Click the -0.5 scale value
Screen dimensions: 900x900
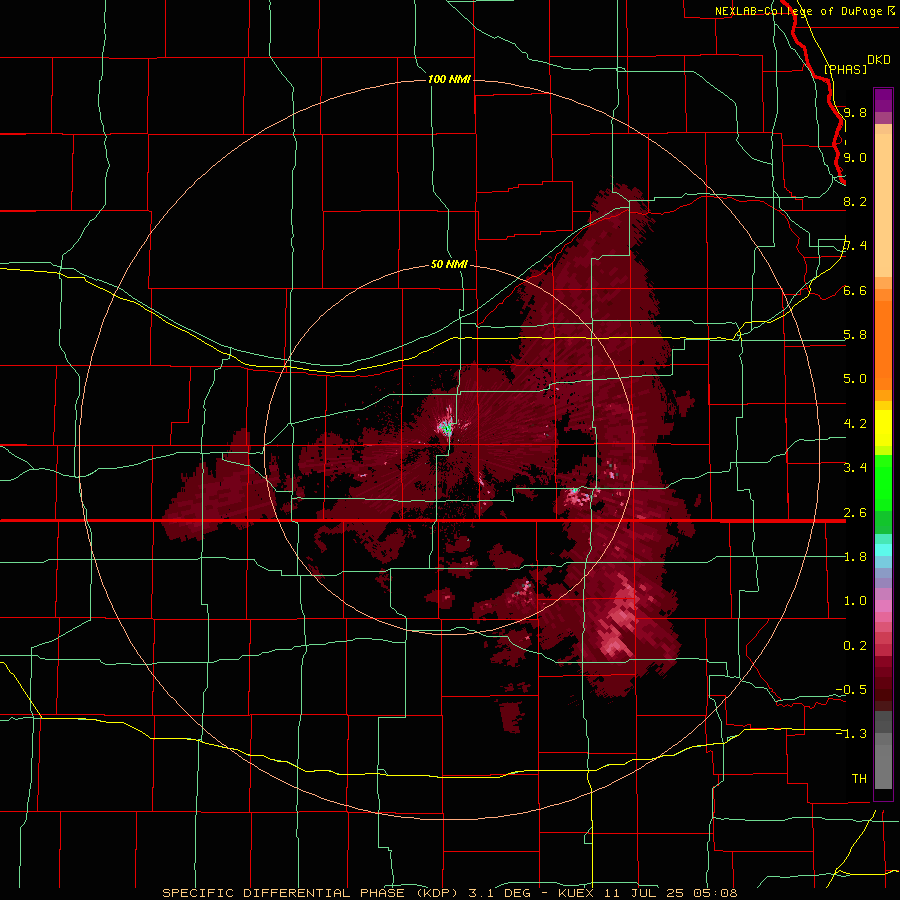[851, 690]
